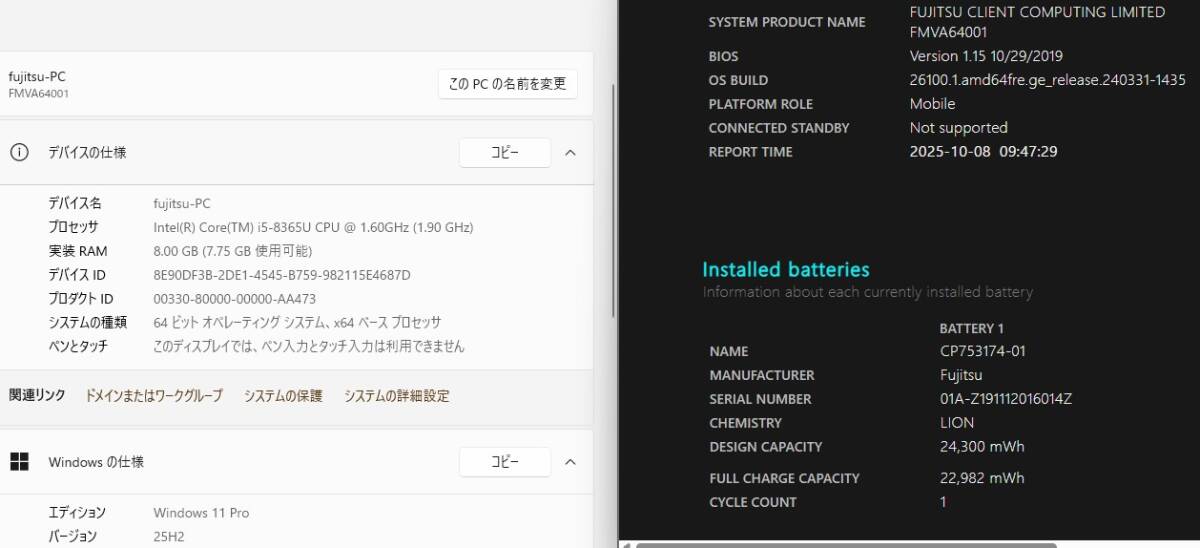Image resolution: width=1200 pixels, height=548 pixels.
Task: Click the device specifications info icon
Action: click(19, 152)
